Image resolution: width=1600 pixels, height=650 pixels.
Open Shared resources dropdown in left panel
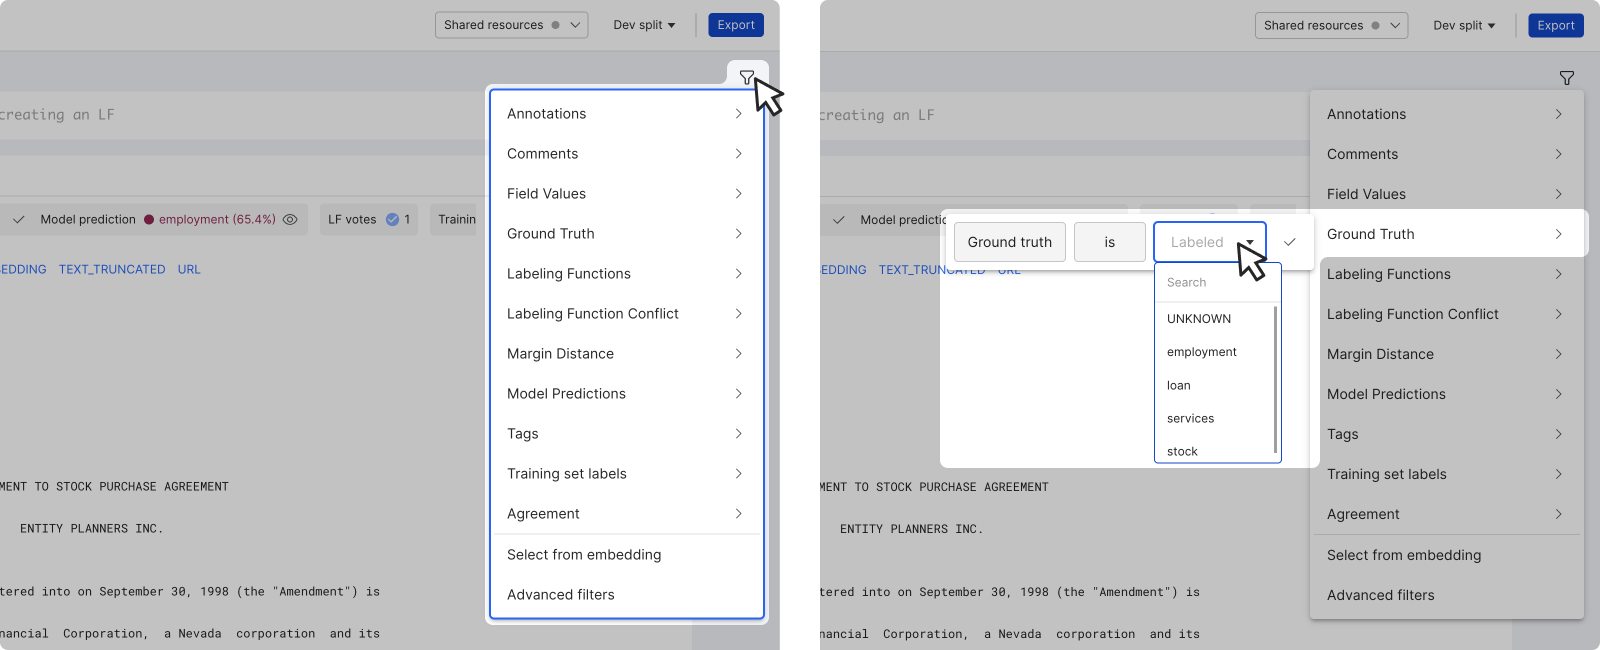(x=512, y=25)
